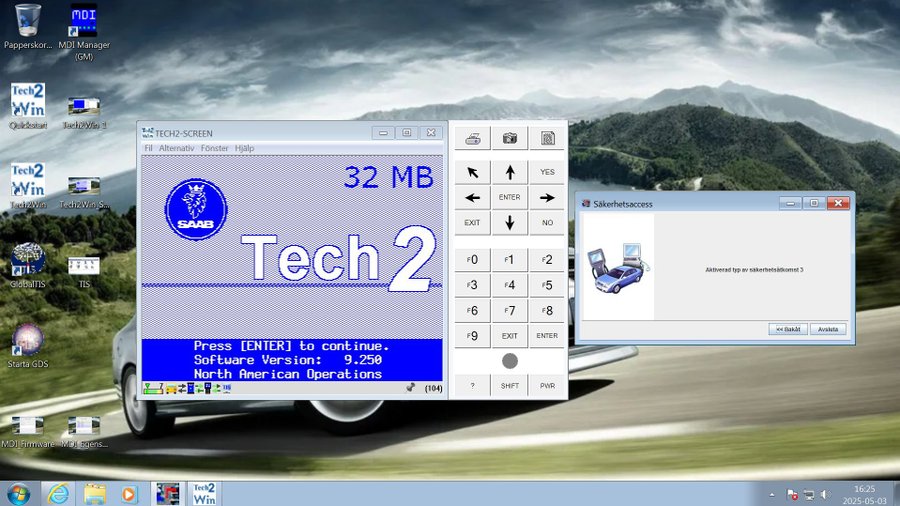Select the Tech2Win desktop icon
This screenshot has height=506, width=900.
28,187
